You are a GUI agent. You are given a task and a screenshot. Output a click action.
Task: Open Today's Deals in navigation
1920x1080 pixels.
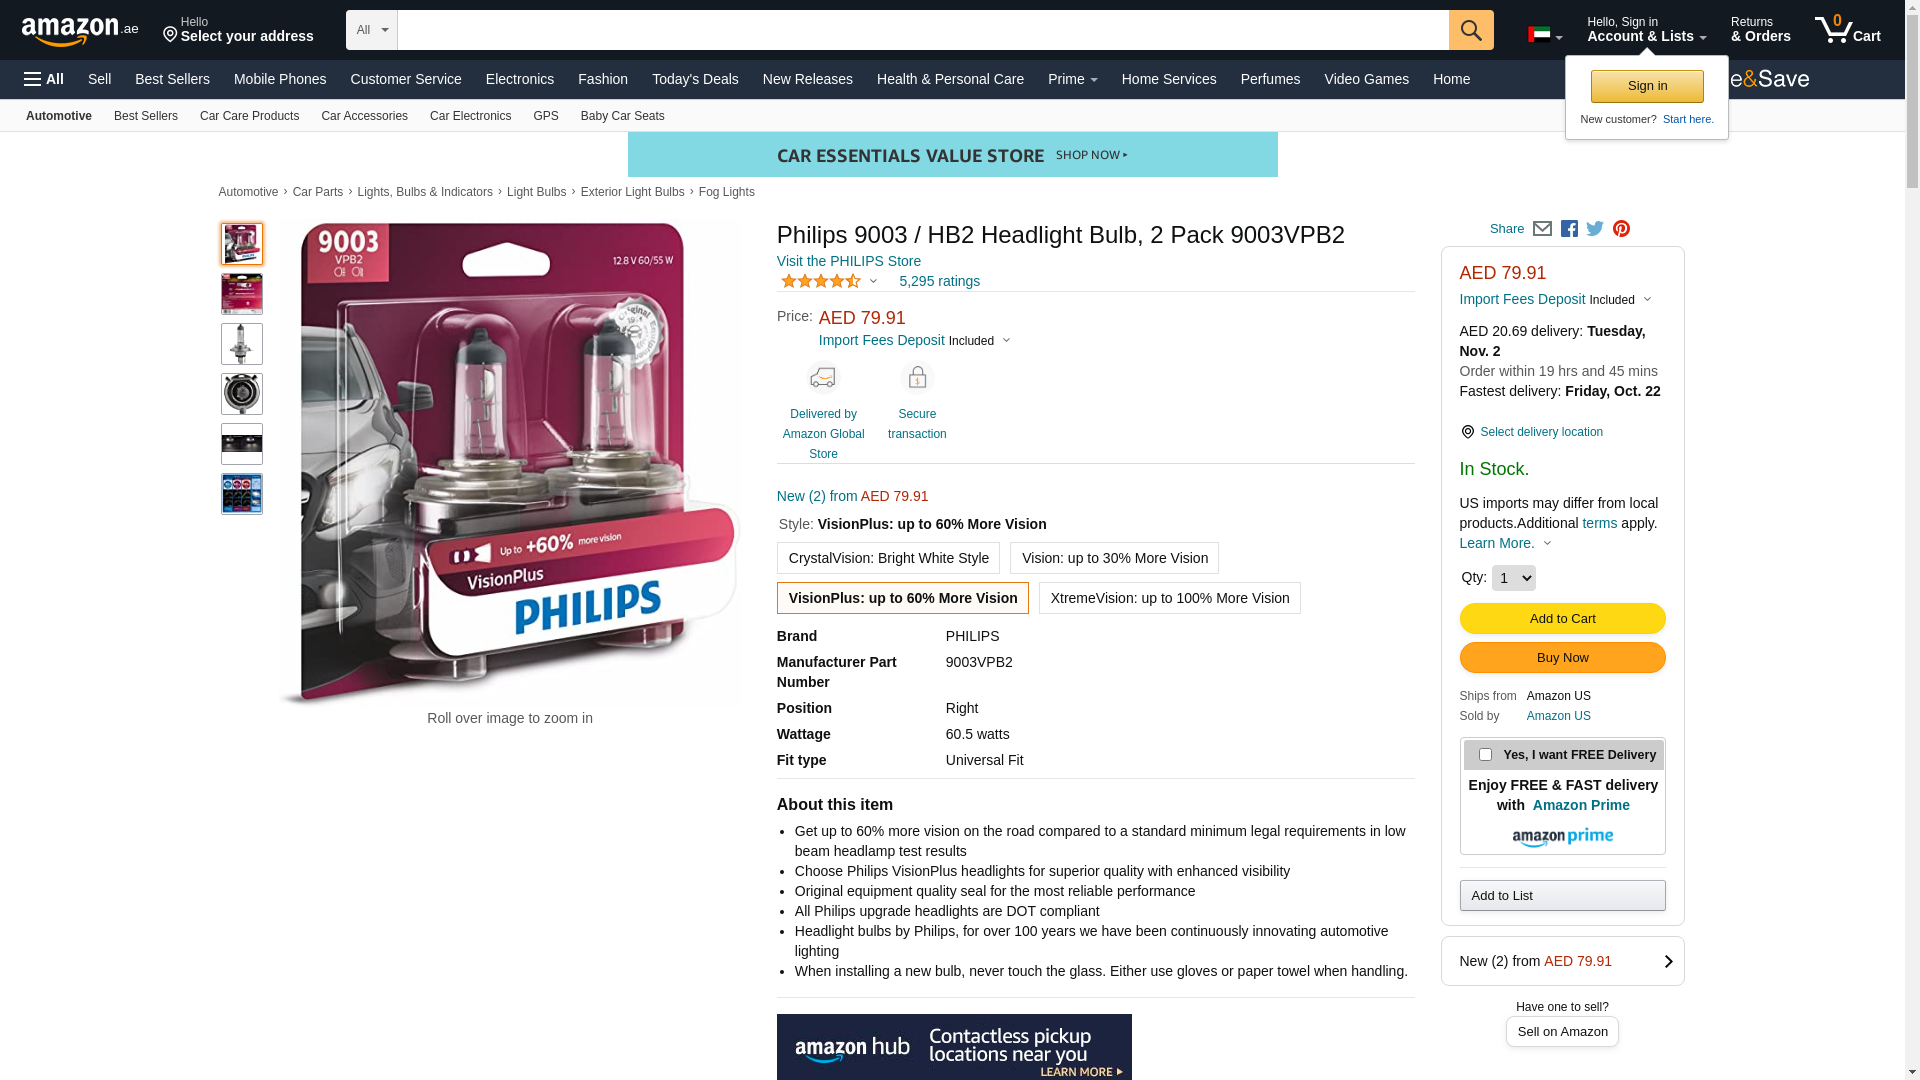click(x=695, y=79)
